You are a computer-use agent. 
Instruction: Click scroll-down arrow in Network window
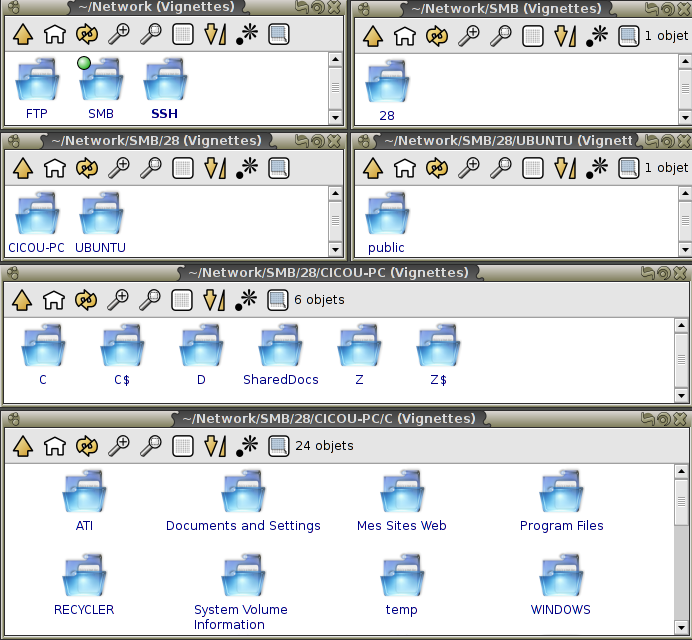[335, 117]
